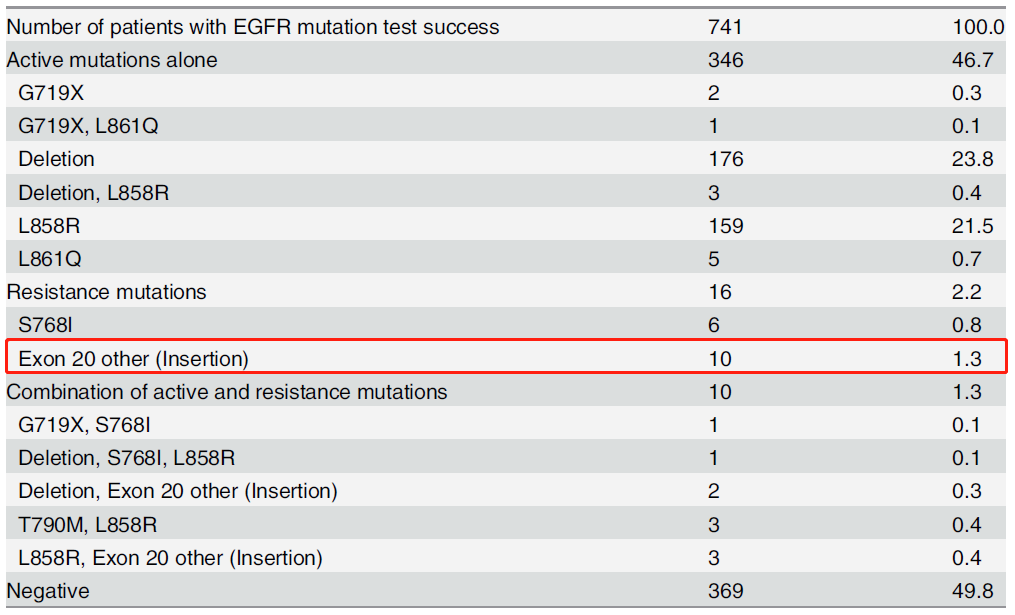1015x615 pixels.
Task: Click the count 159 for L858R
Action: [725, 226]
